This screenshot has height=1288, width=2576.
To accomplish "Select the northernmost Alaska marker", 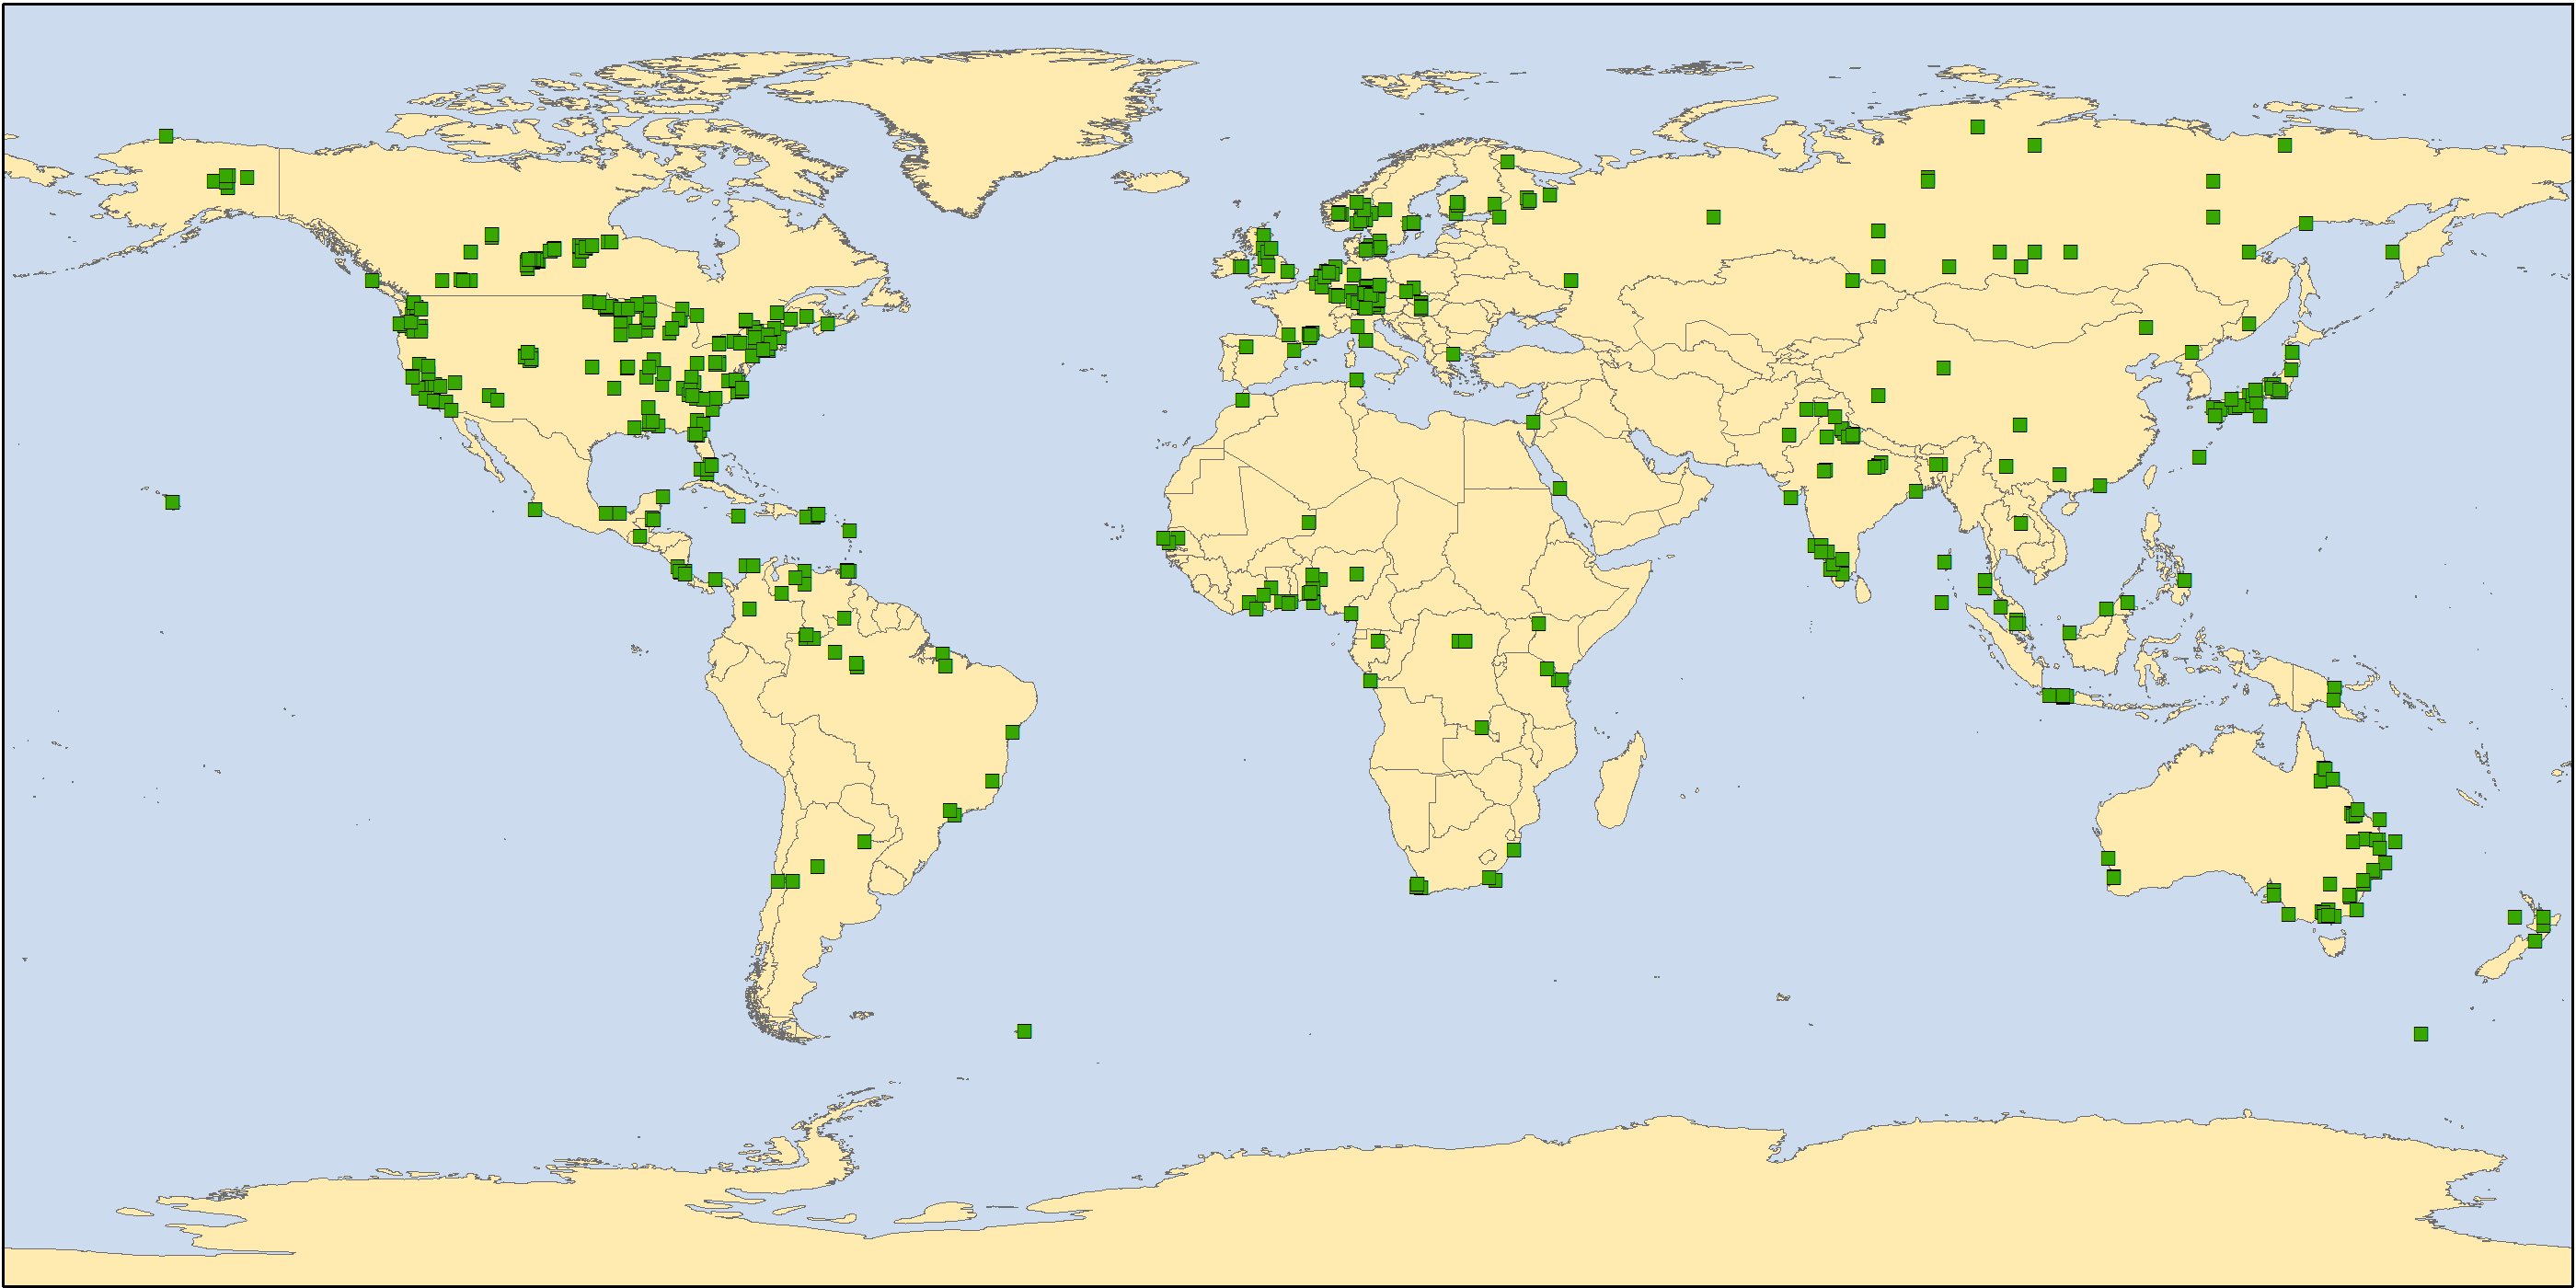I will click(166, 136).
